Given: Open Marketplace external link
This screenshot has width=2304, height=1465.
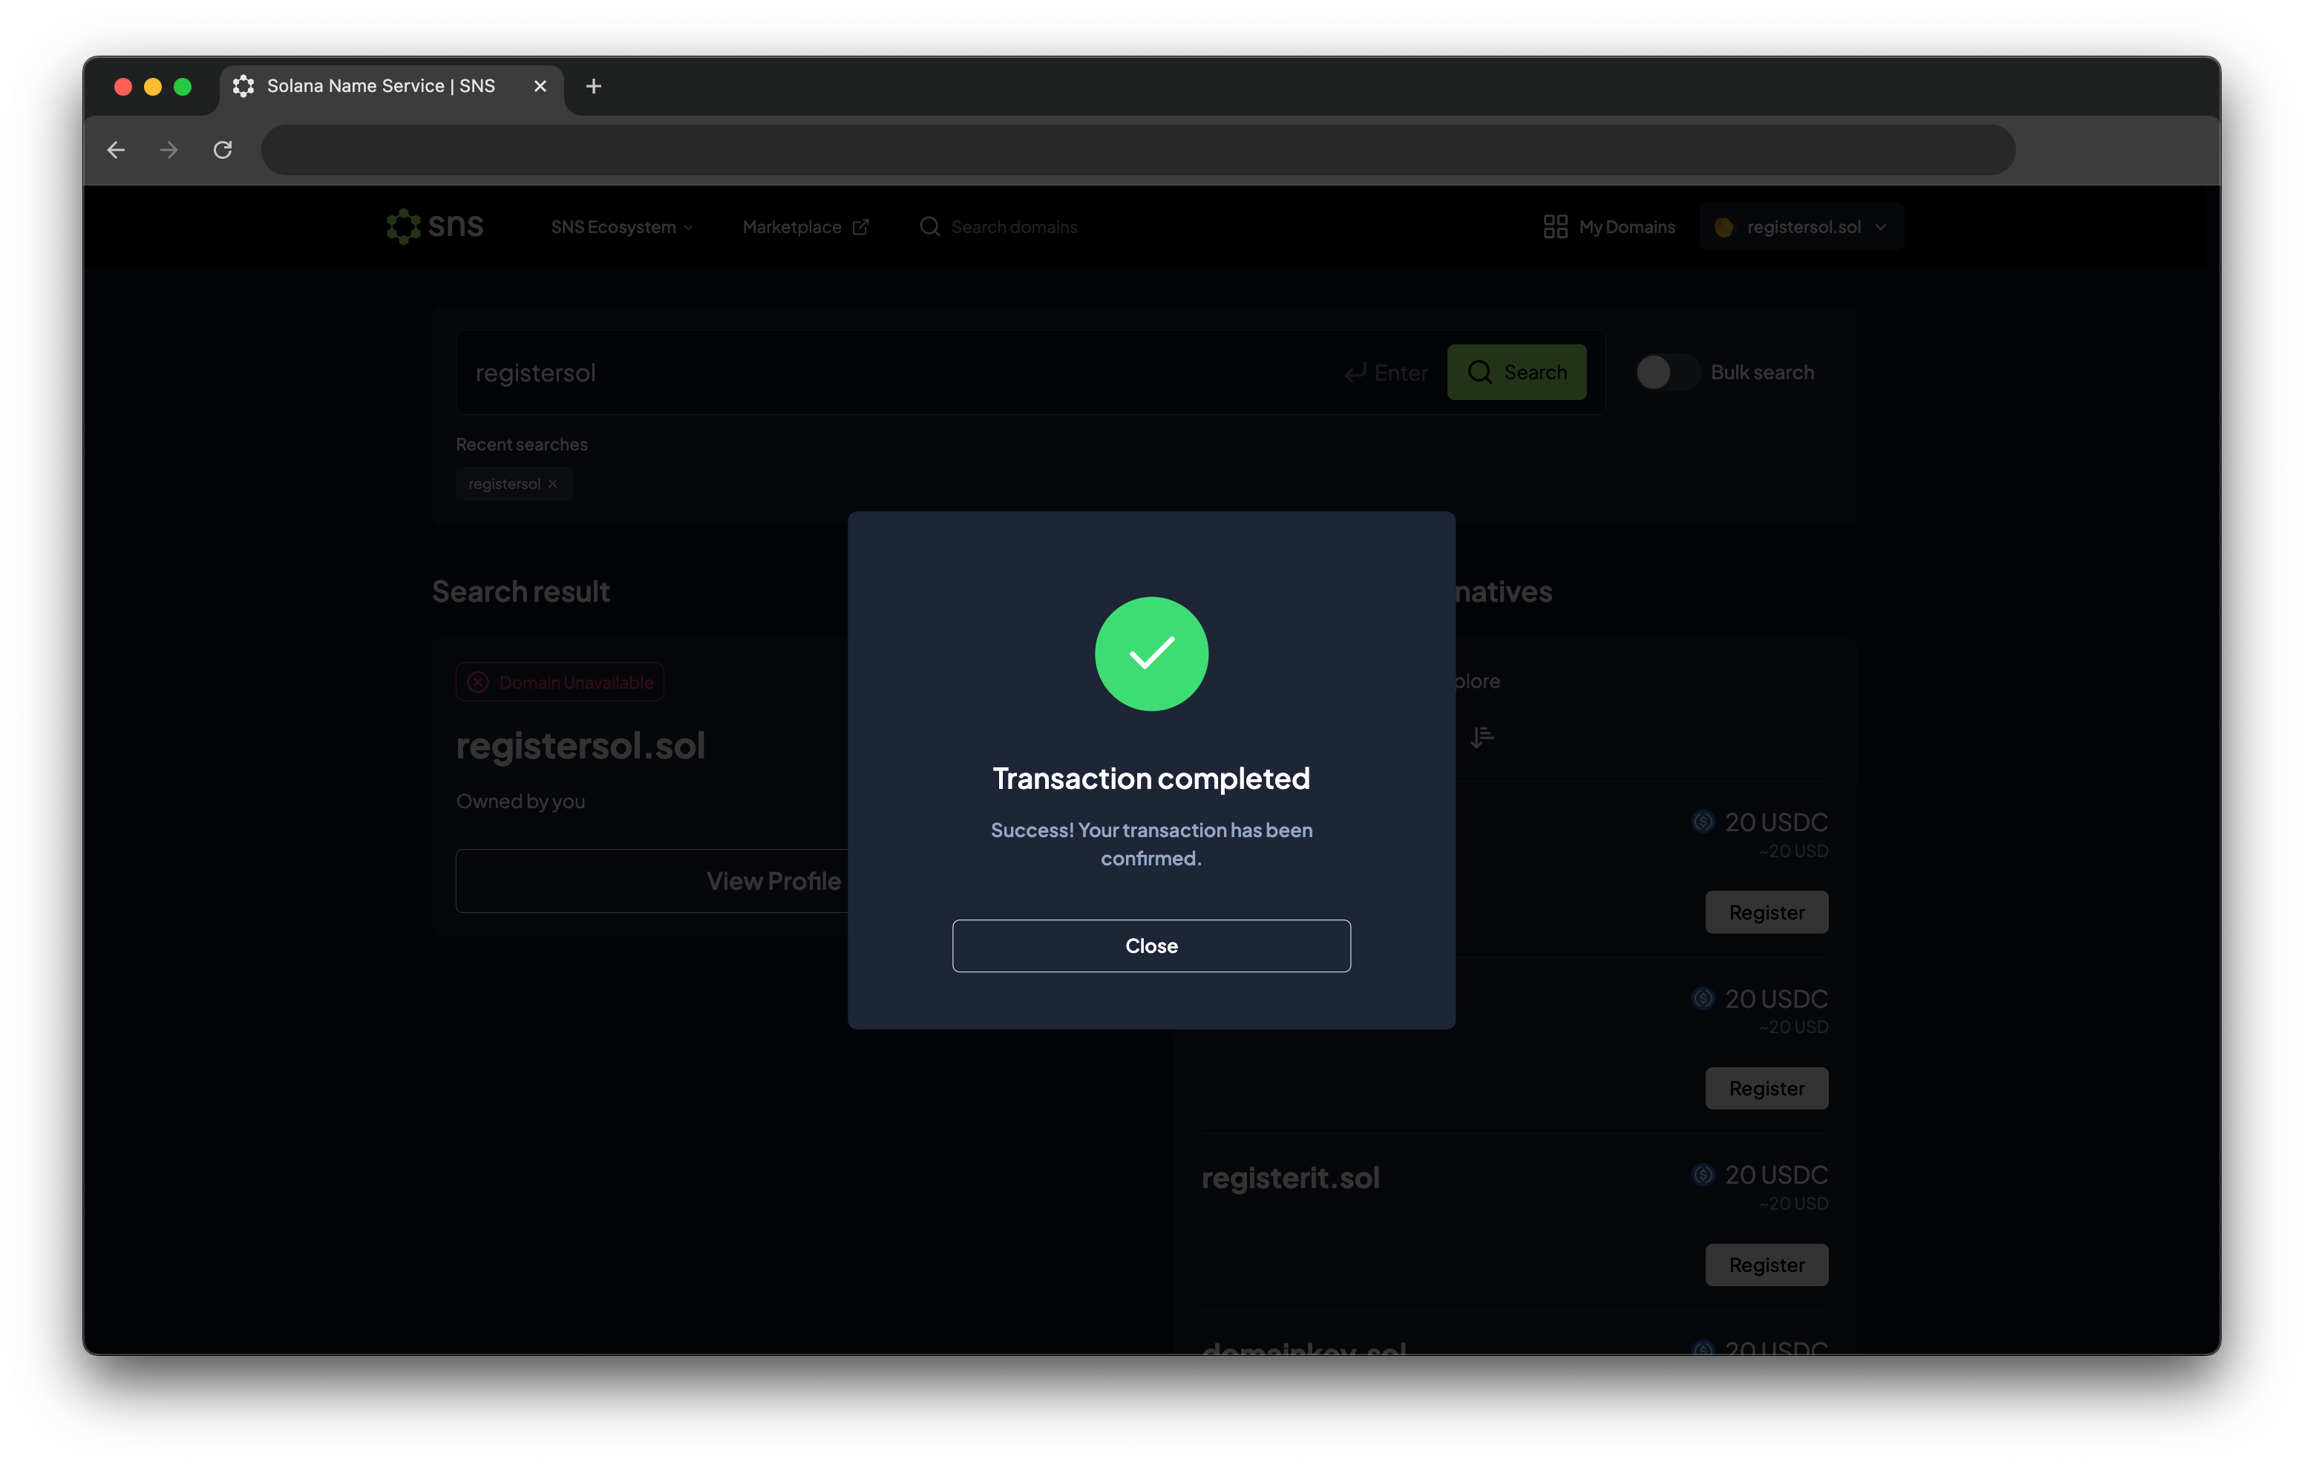Looking at the screenshot, I should click(x=805, y=226).
